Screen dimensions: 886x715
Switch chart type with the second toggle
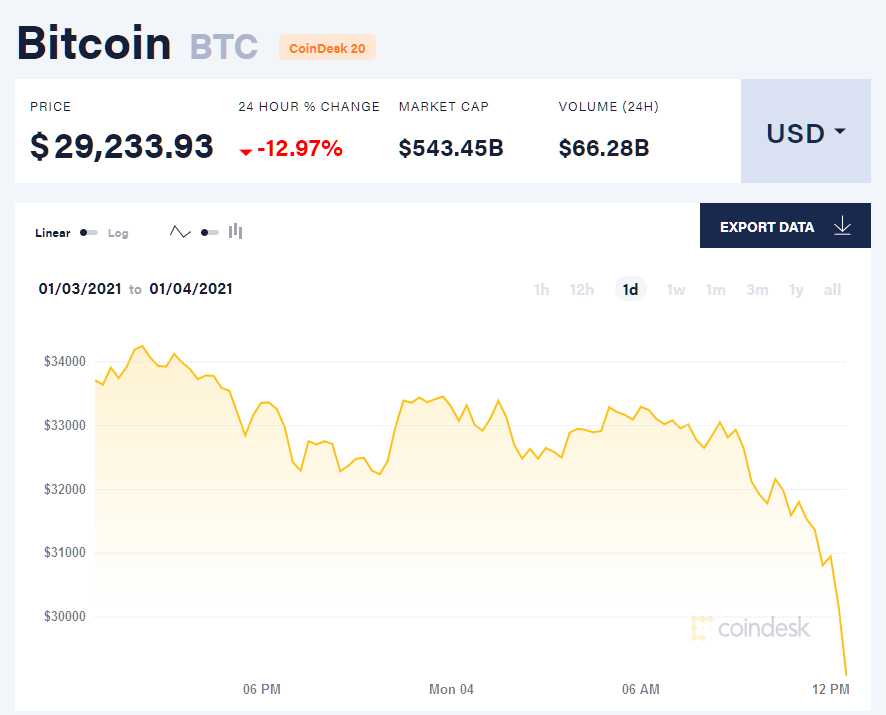click(x=208, y=231)
